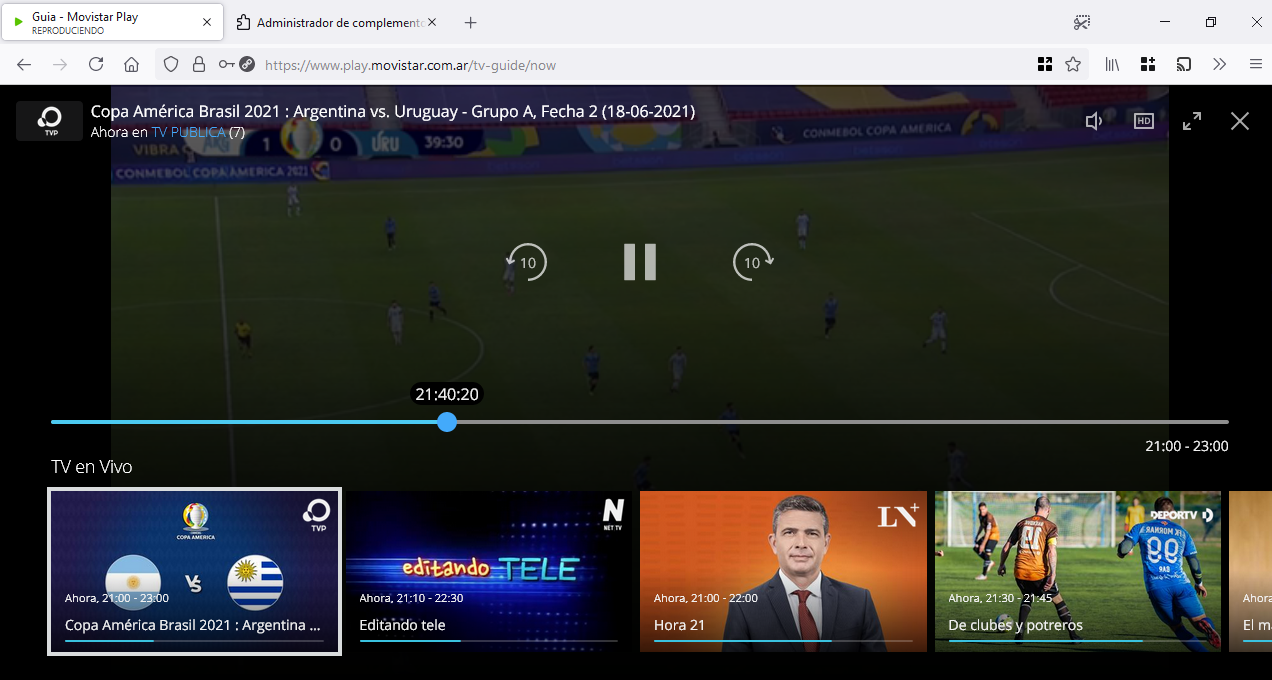
Task: Expand more tools overflow chevron
Action: [x=1219, y=64]
